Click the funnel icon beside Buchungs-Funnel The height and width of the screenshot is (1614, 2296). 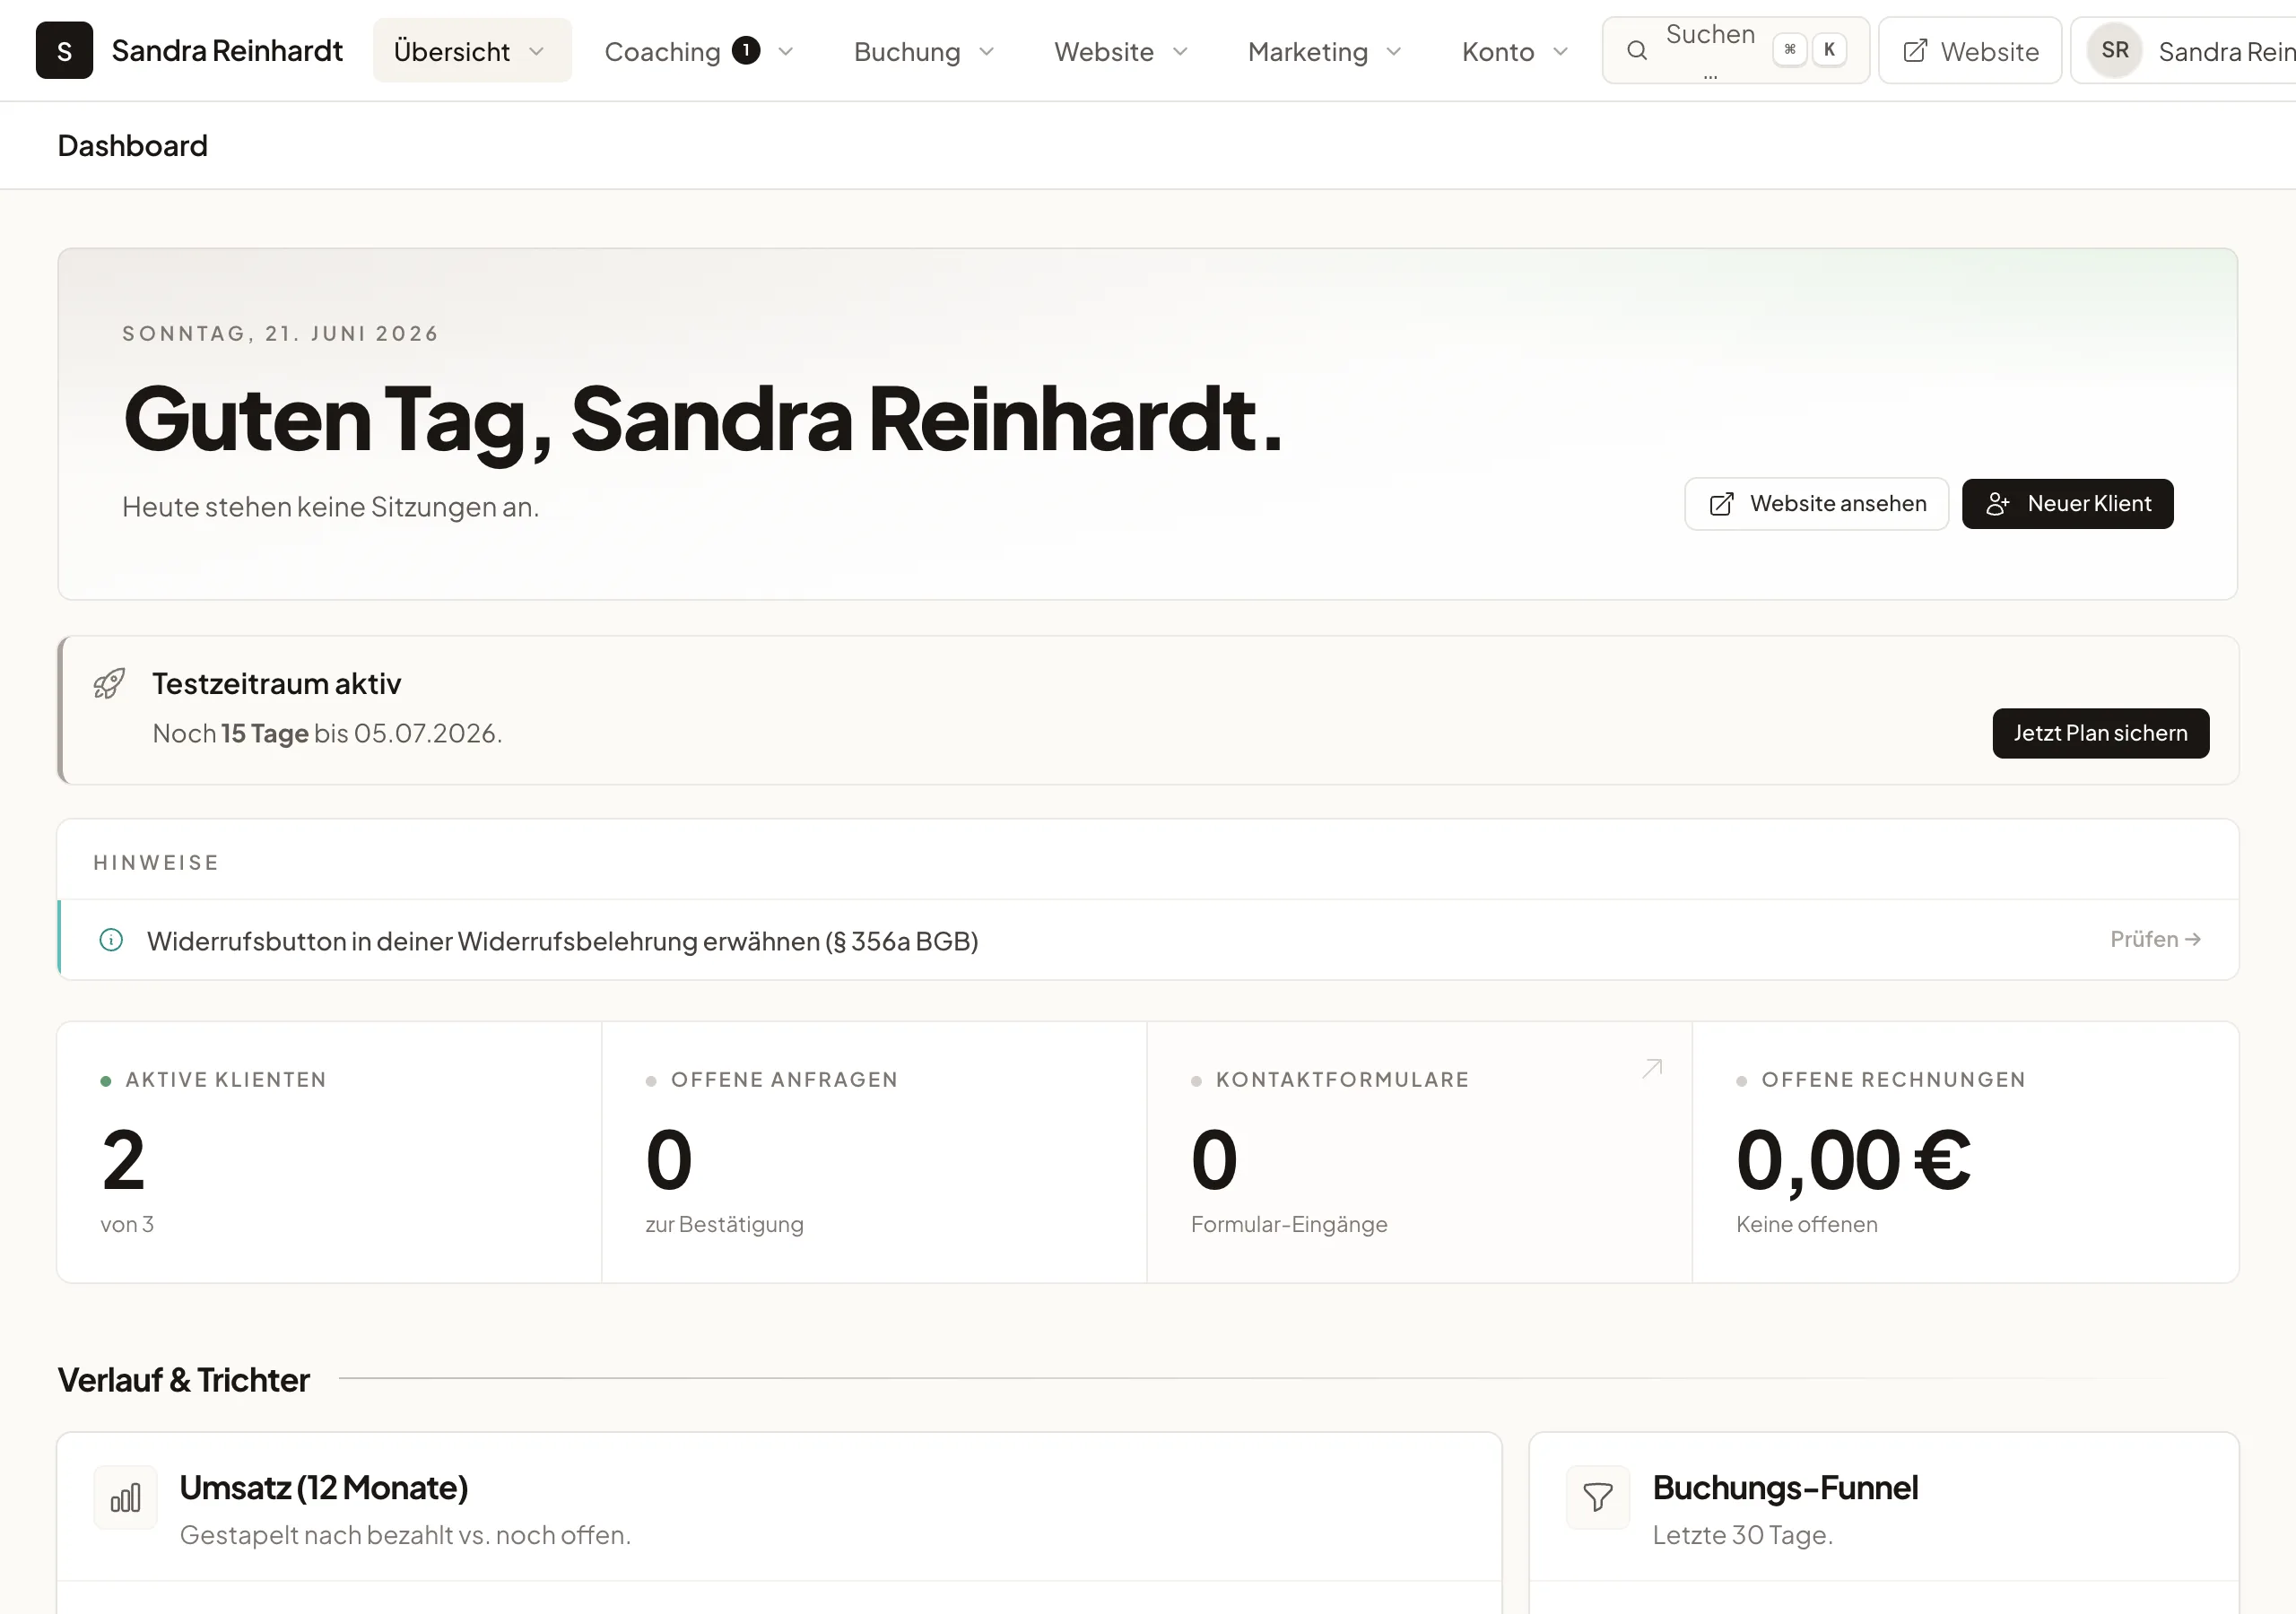point(1598,1498)
